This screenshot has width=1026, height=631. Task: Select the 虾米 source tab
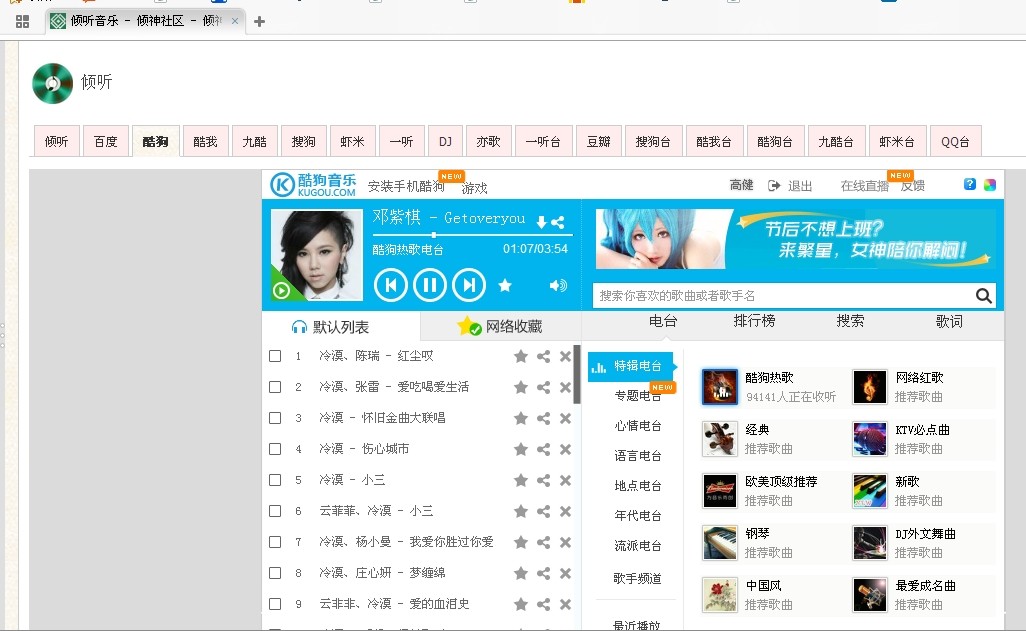click(x=351, y=142)
